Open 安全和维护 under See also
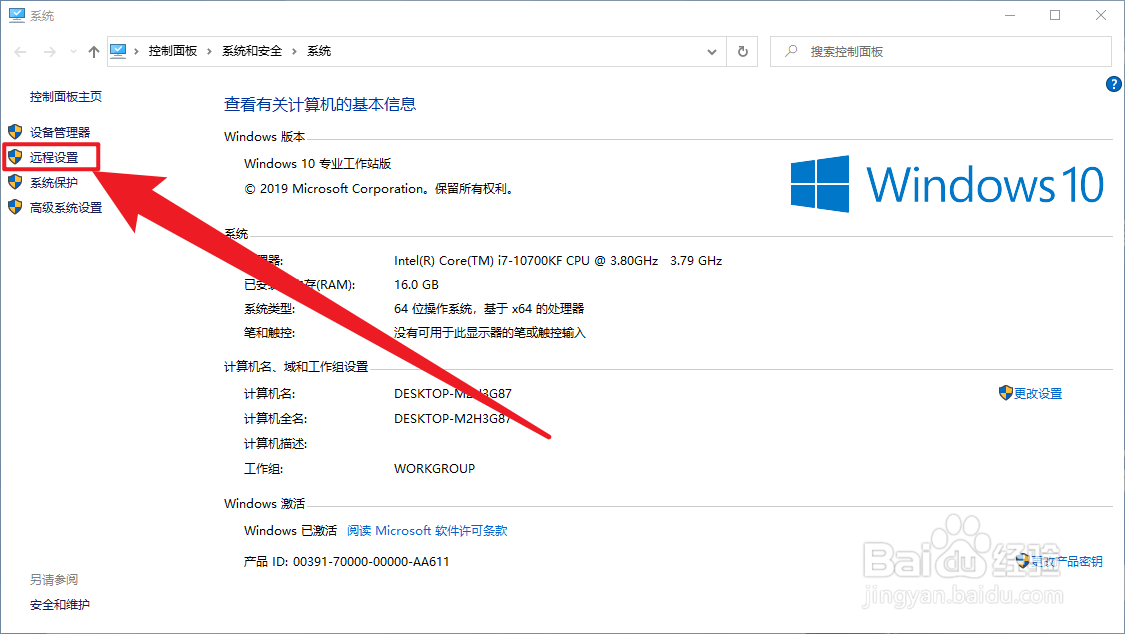The height and width of the screenshot is (634, 1125). [60, 605]
